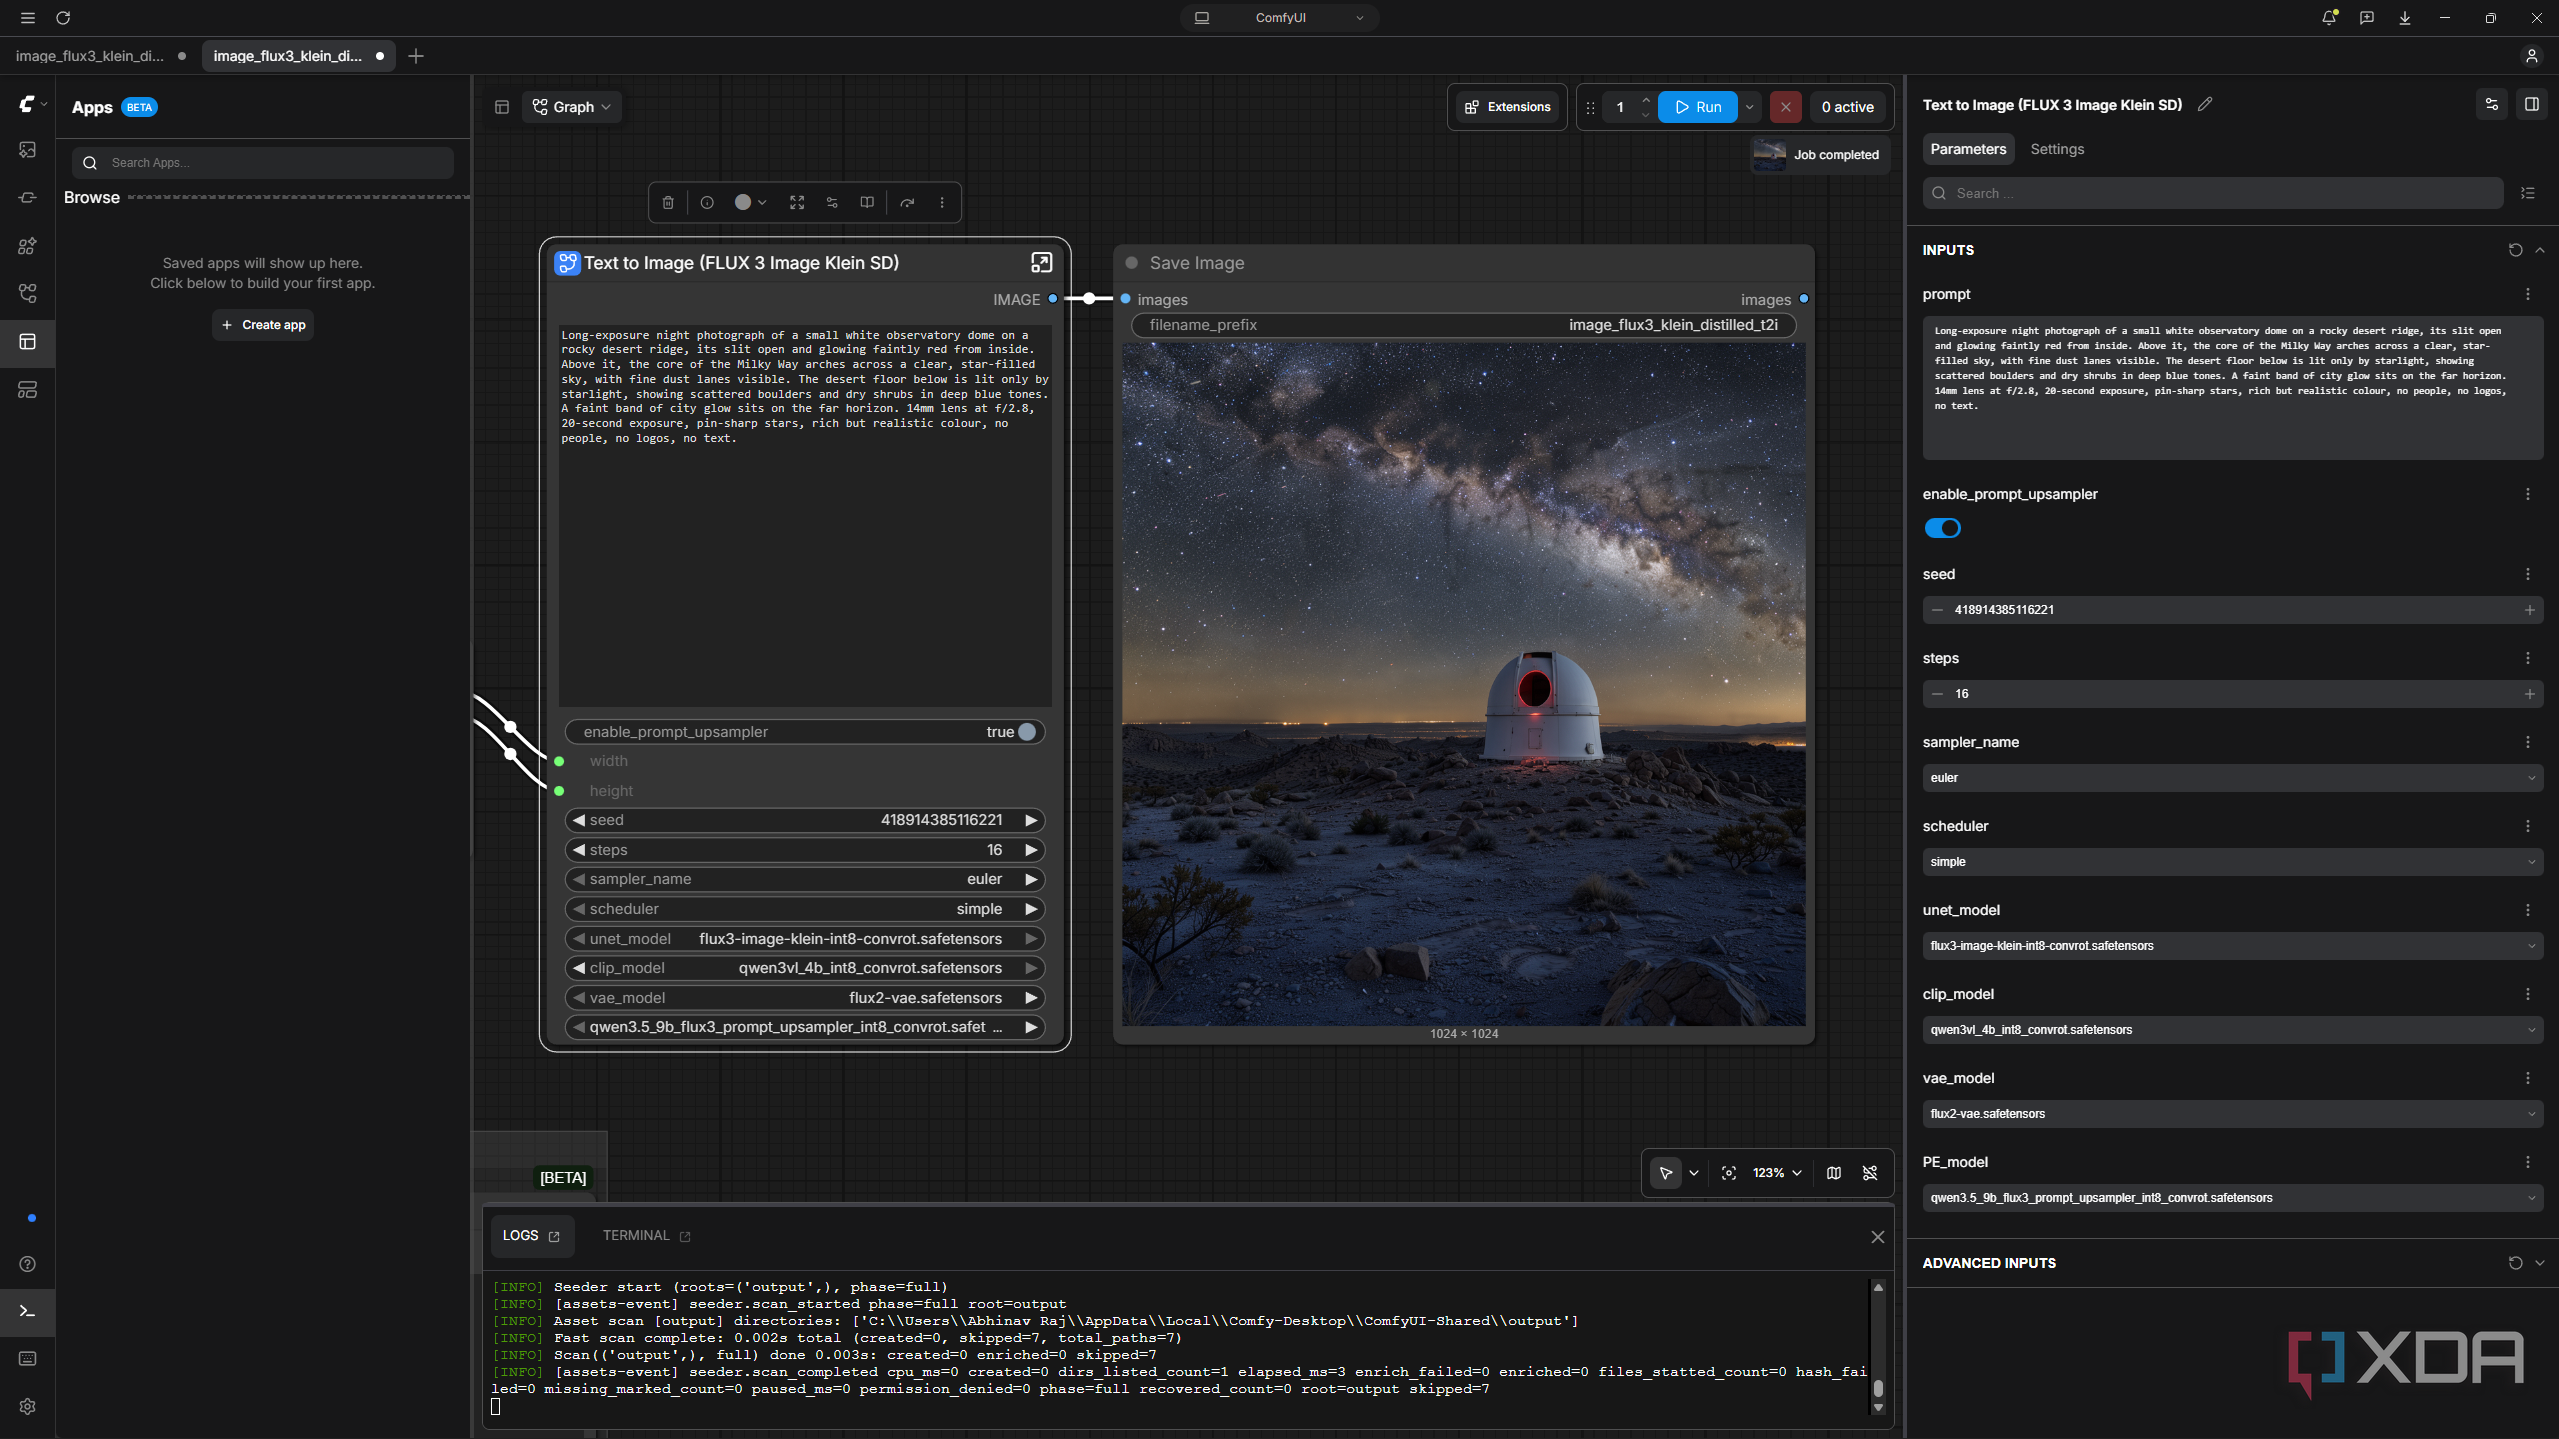Screen dimensions: 2559x1439
Task: Increment seed on node right arrow
Action: [x=1031, y=820]
